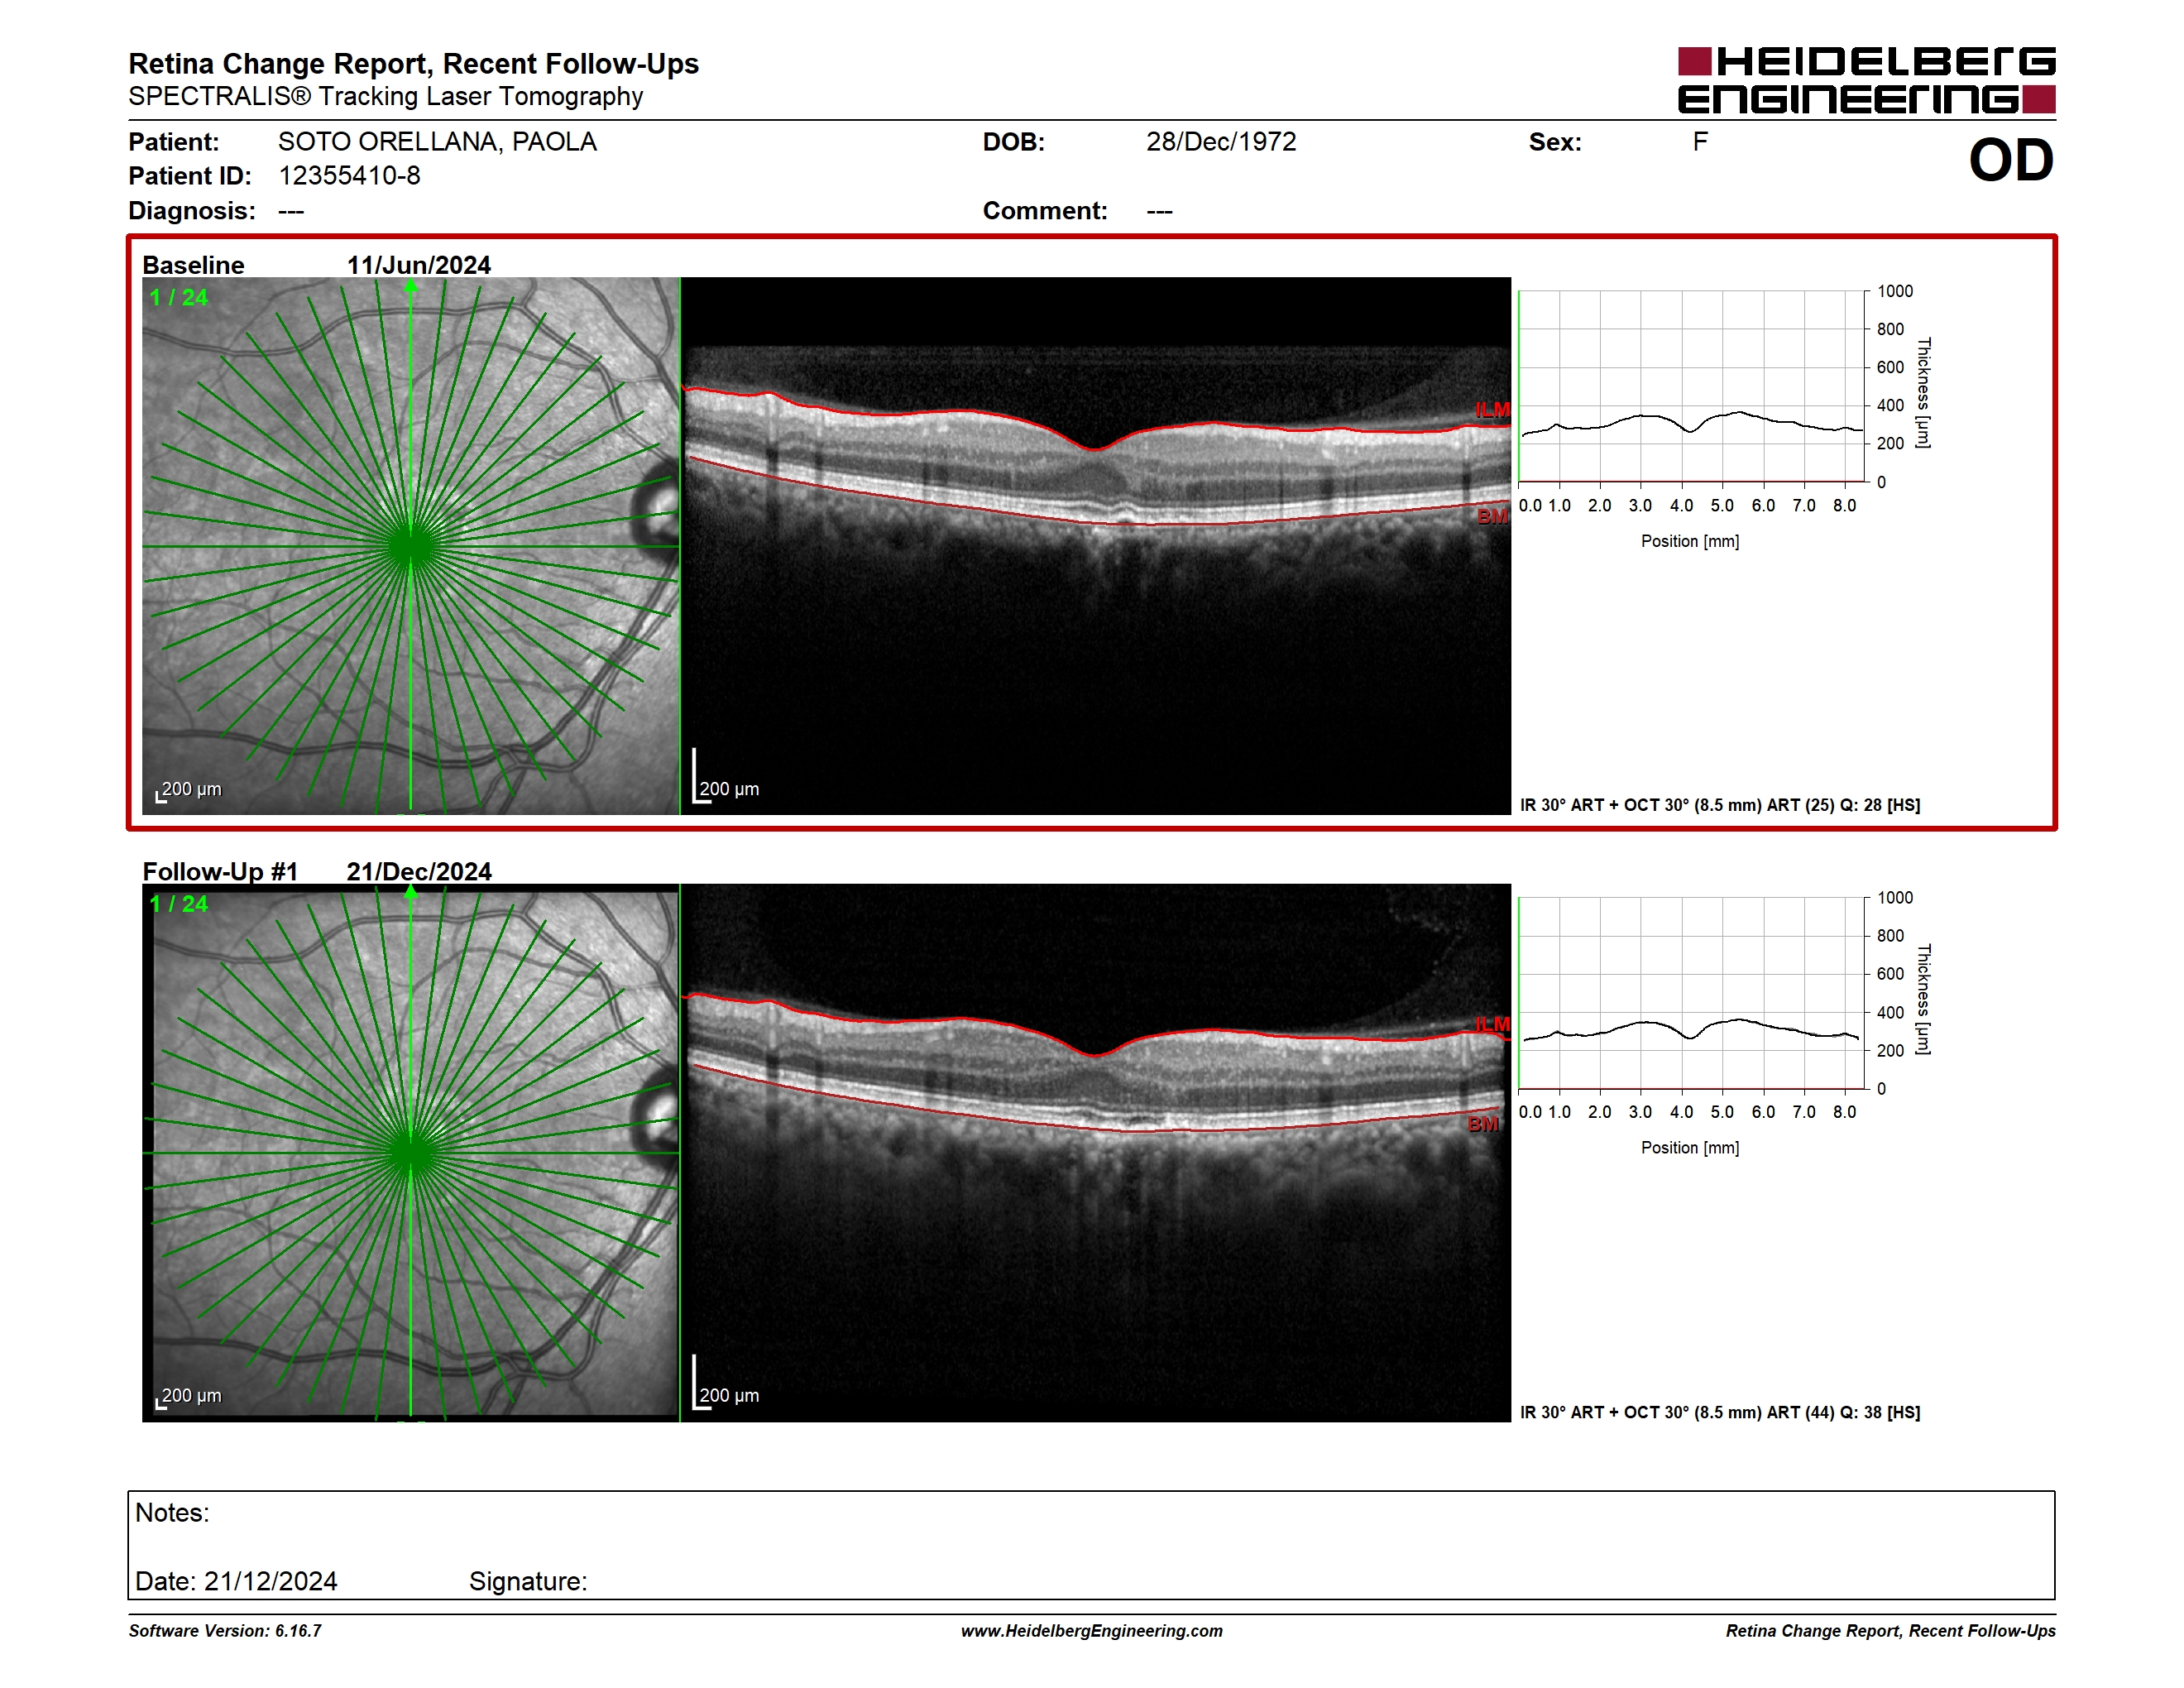Click the 'Follow-Up #1' heading
This screenshot has width=2184, height=1688.
220,871
